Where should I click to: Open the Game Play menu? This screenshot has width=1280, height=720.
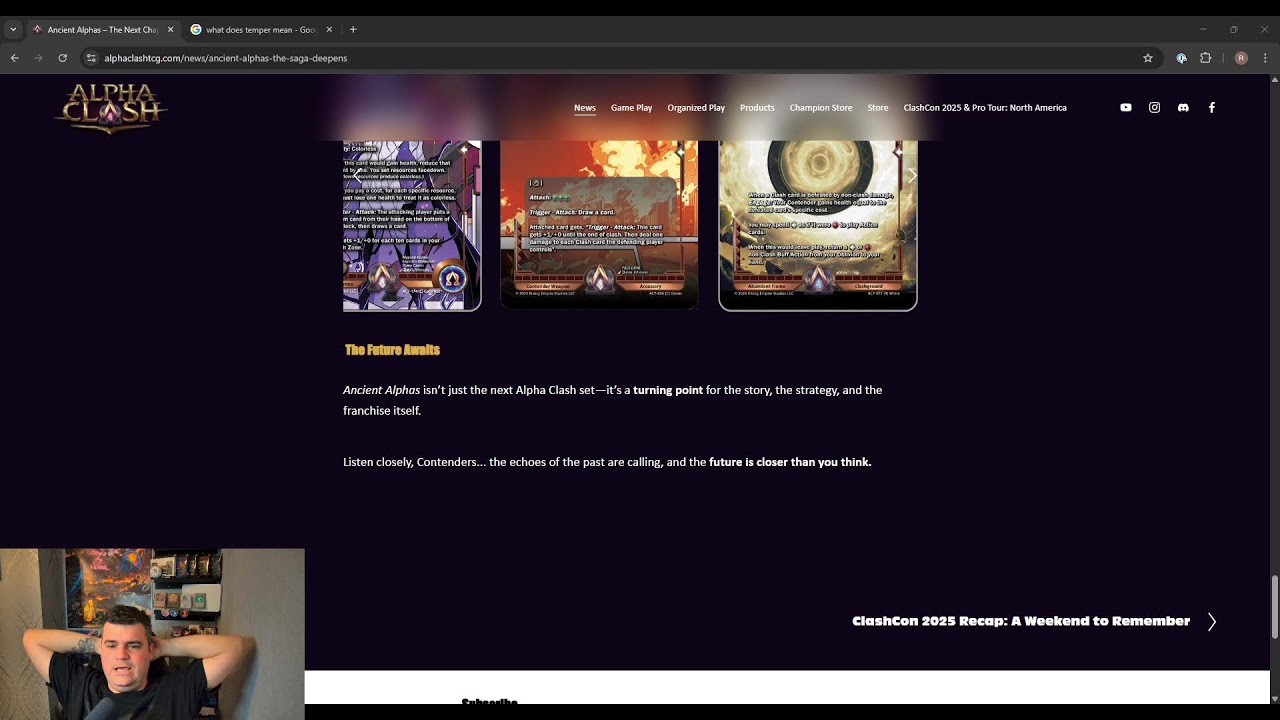coord(631,108)
